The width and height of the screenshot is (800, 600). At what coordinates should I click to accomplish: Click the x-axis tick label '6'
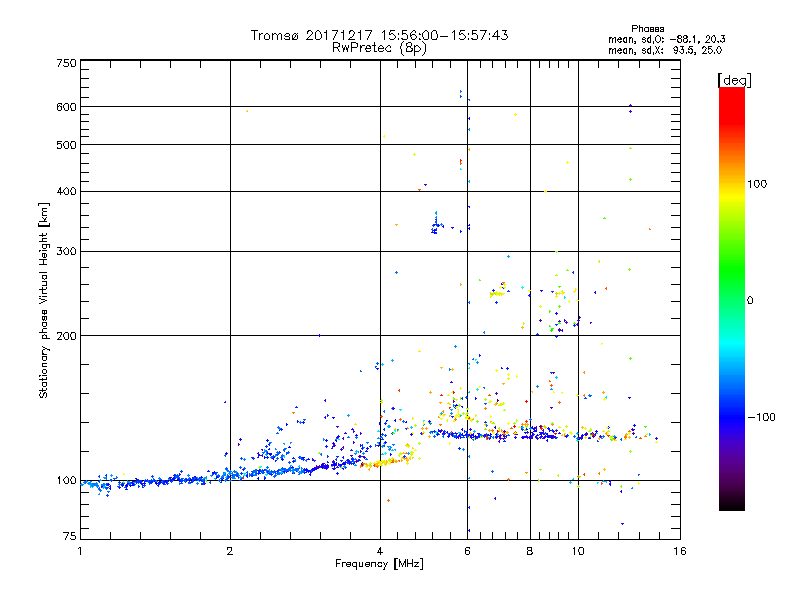(467, 551)
